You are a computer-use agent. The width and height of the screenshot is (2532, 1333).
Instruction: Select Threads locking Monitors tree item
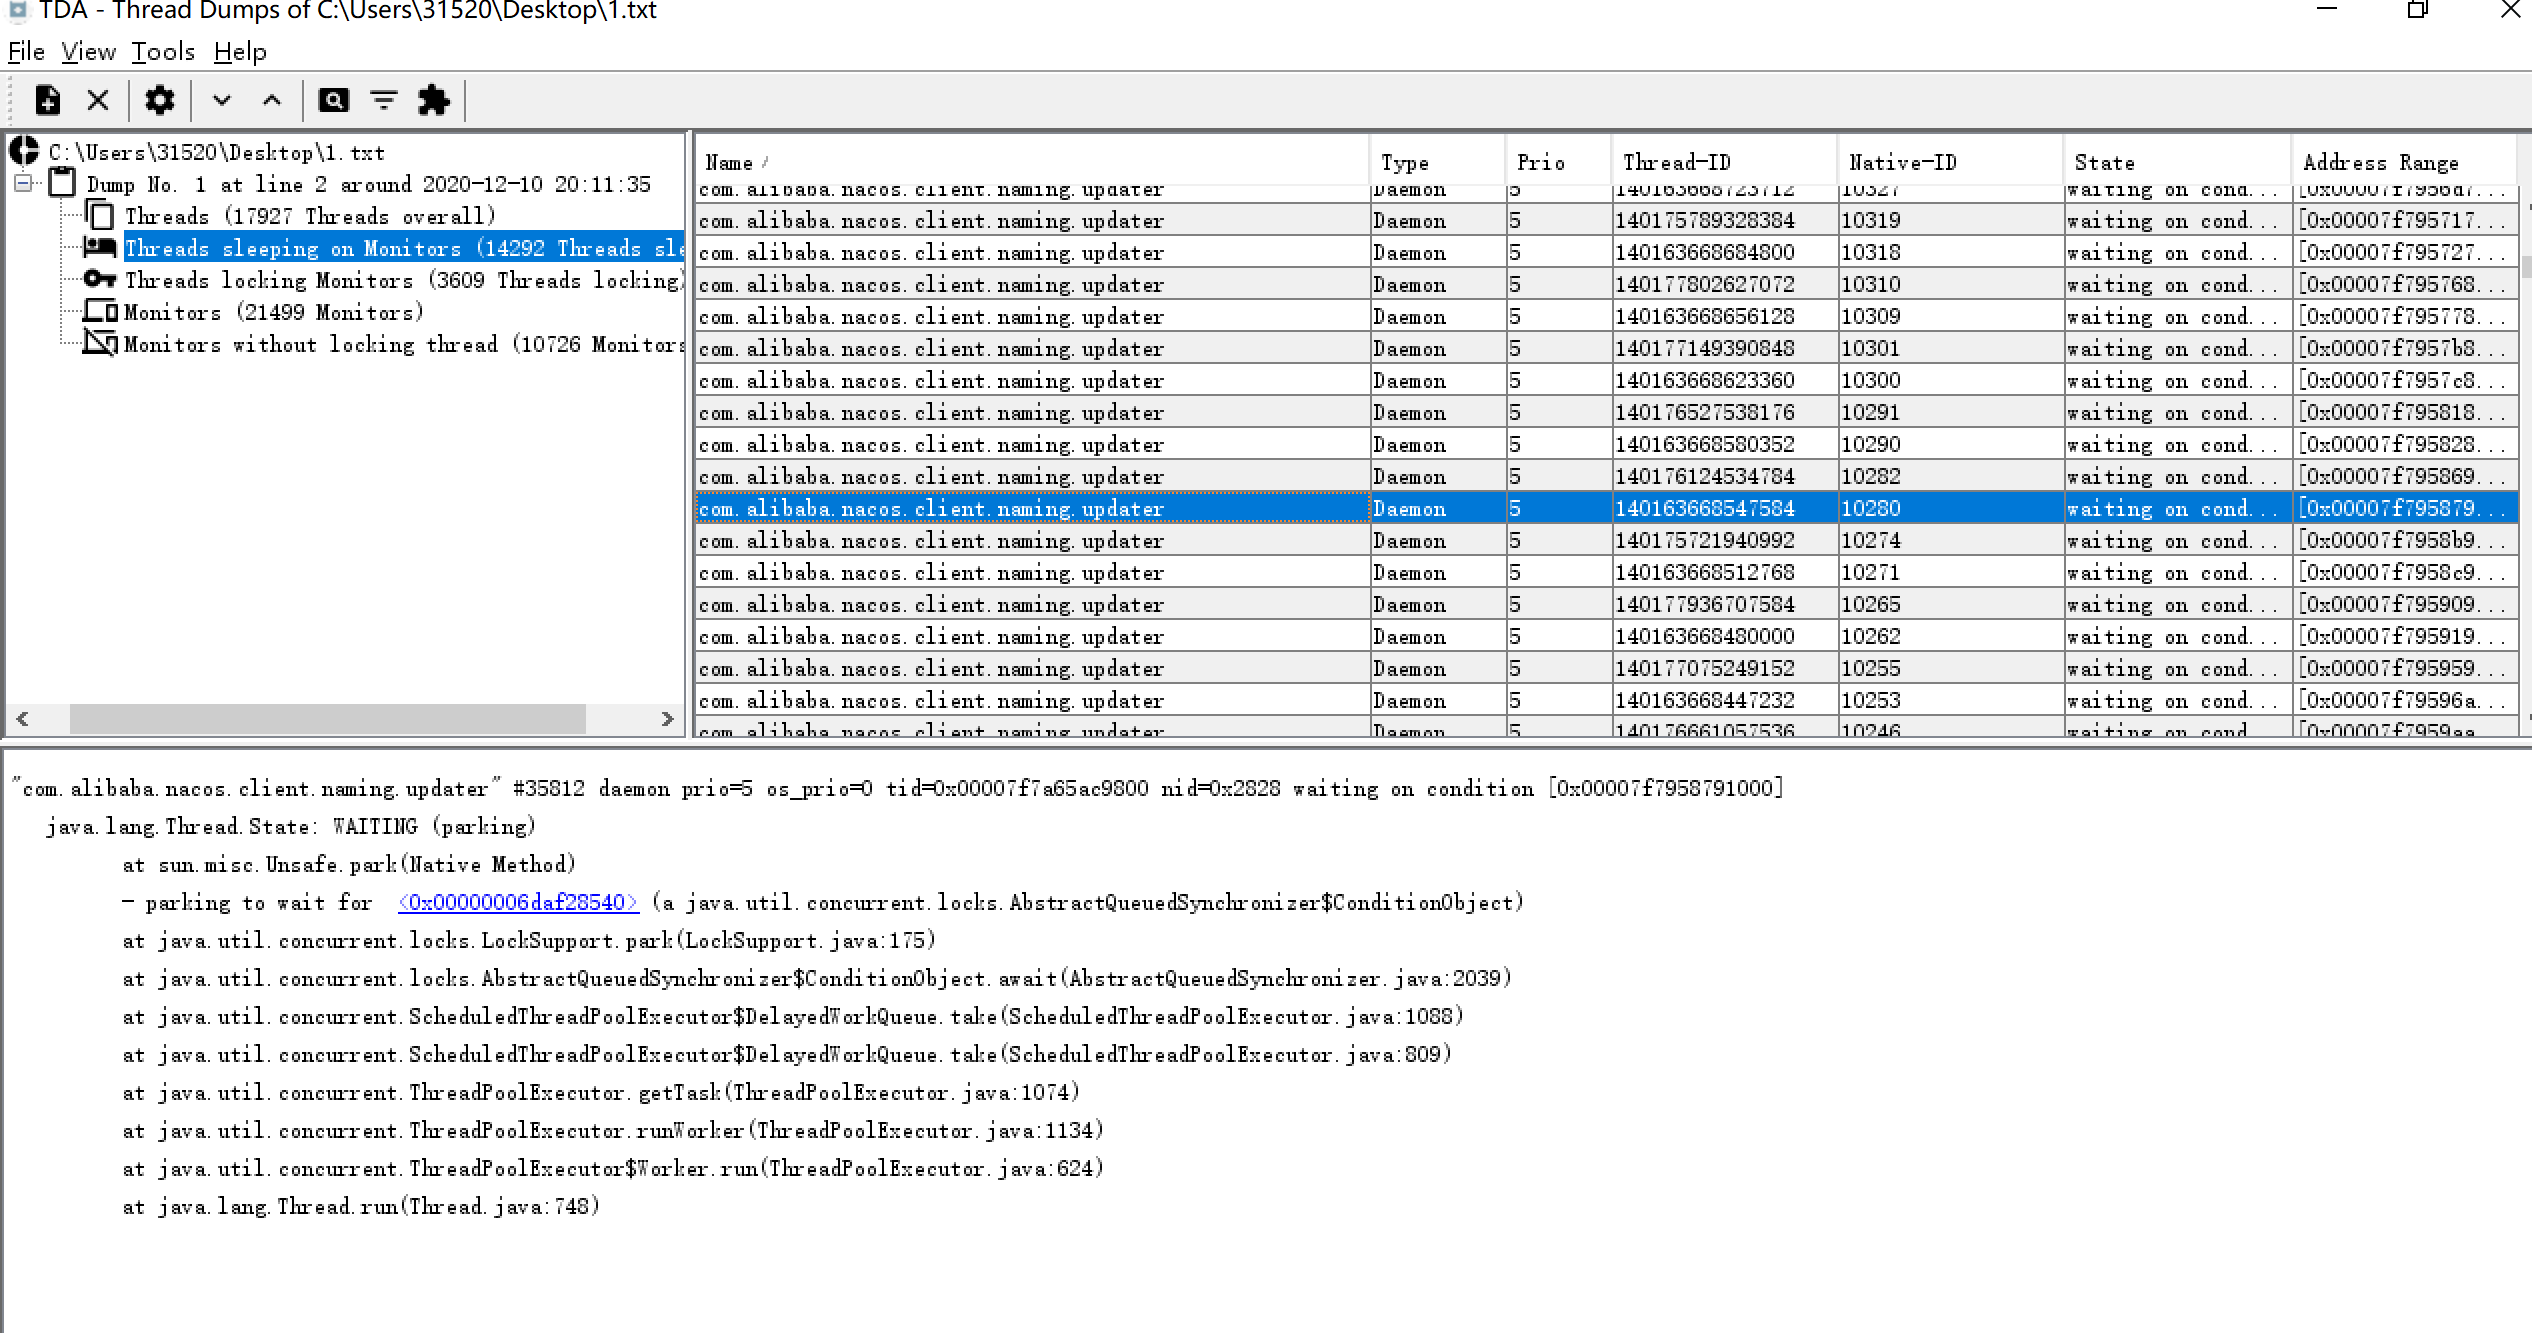(x=400, y=281)
